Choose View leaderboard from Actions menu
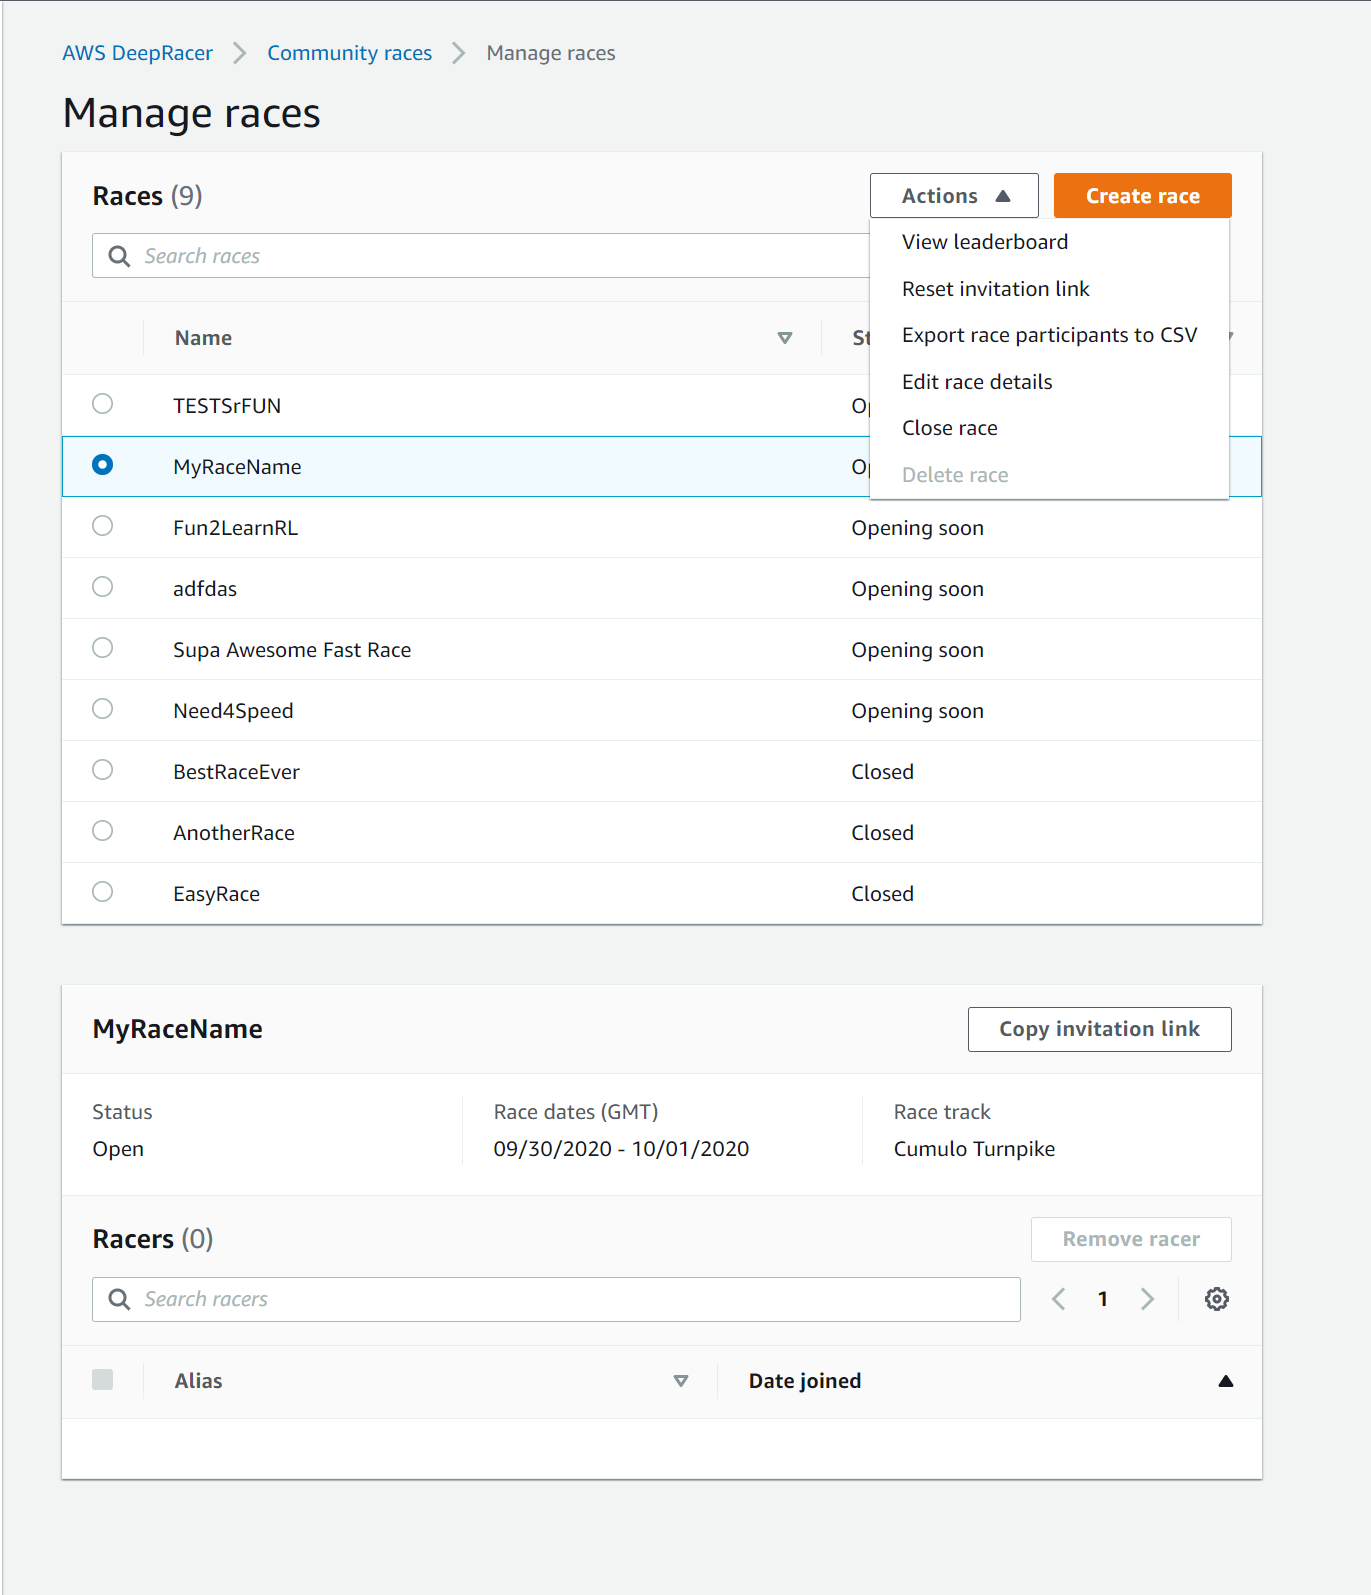 tap(984, 242)
